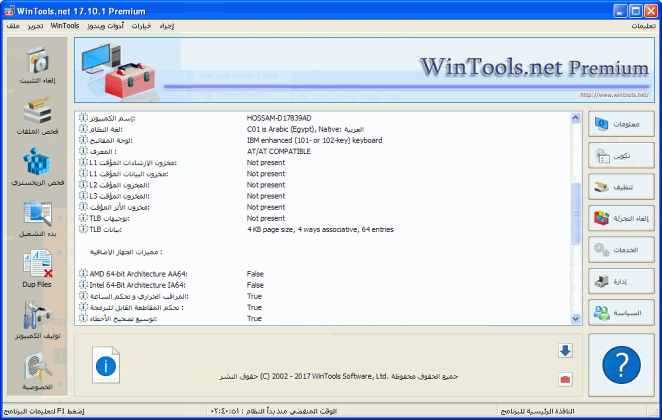Open the Tweak computer tool (توليف الكمبيوتر)
662x420 pixels.
[x=37, y=320]
